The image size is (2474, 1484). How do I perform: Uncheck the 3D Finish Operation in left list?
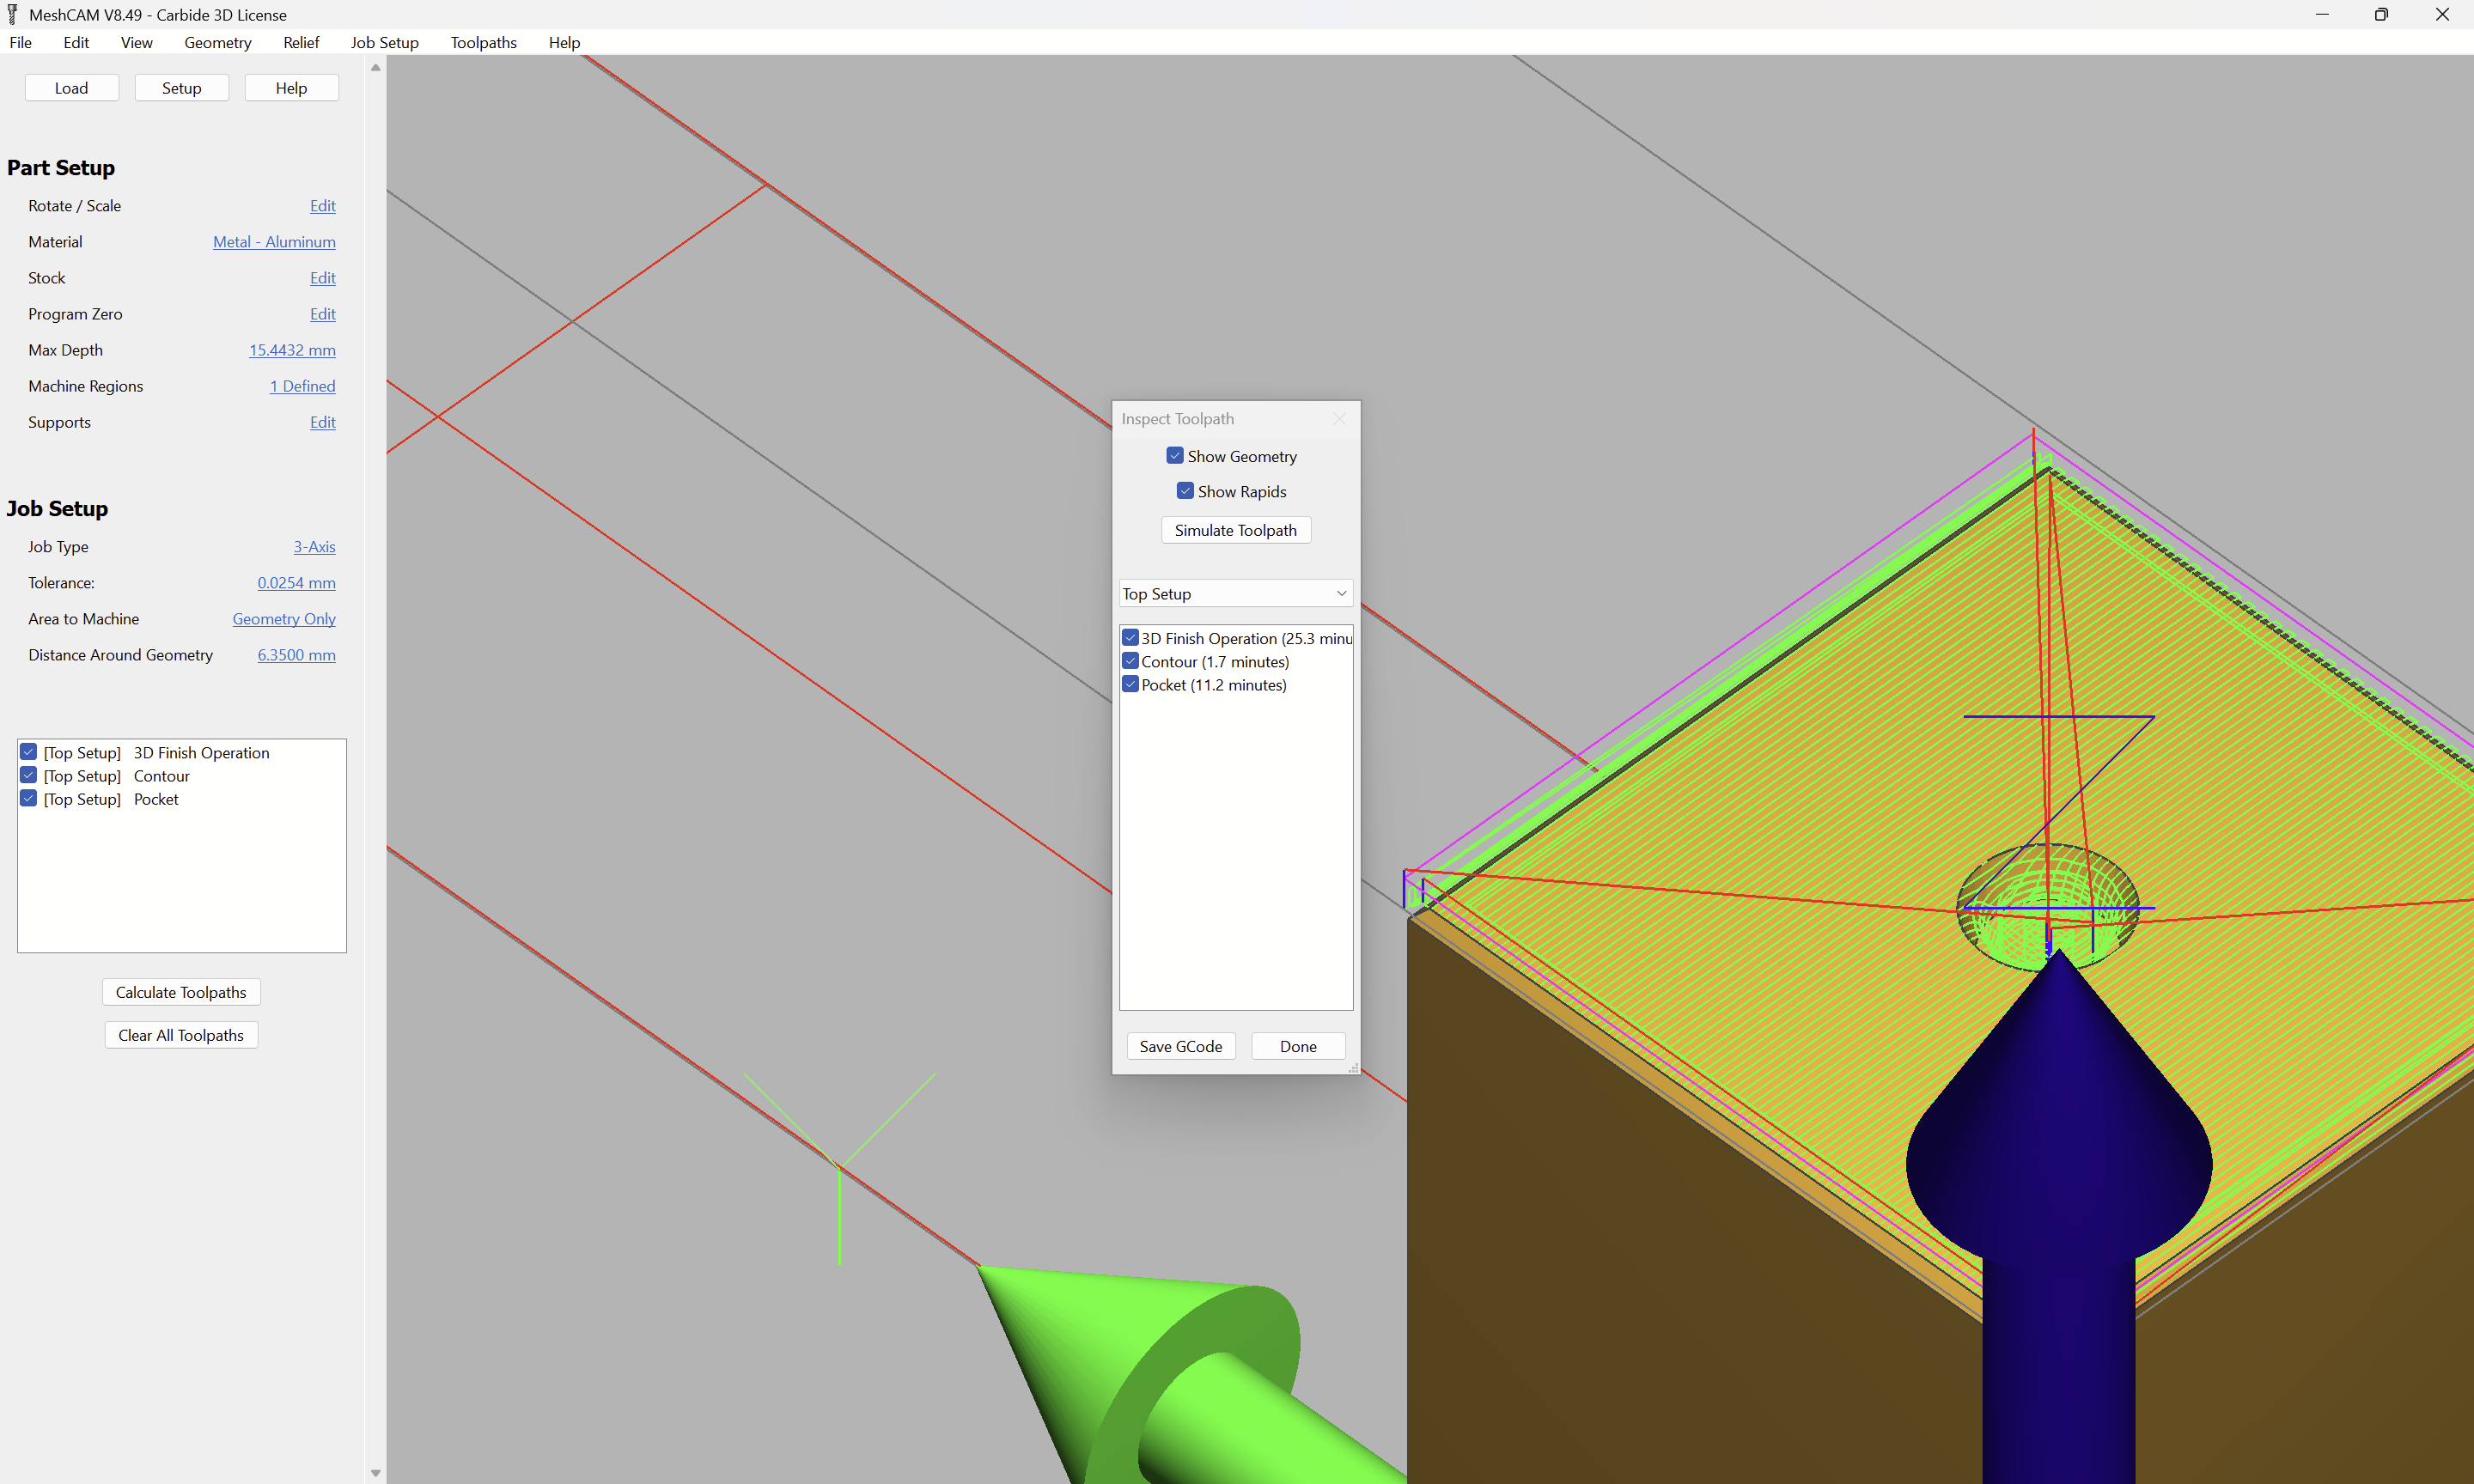29,753
